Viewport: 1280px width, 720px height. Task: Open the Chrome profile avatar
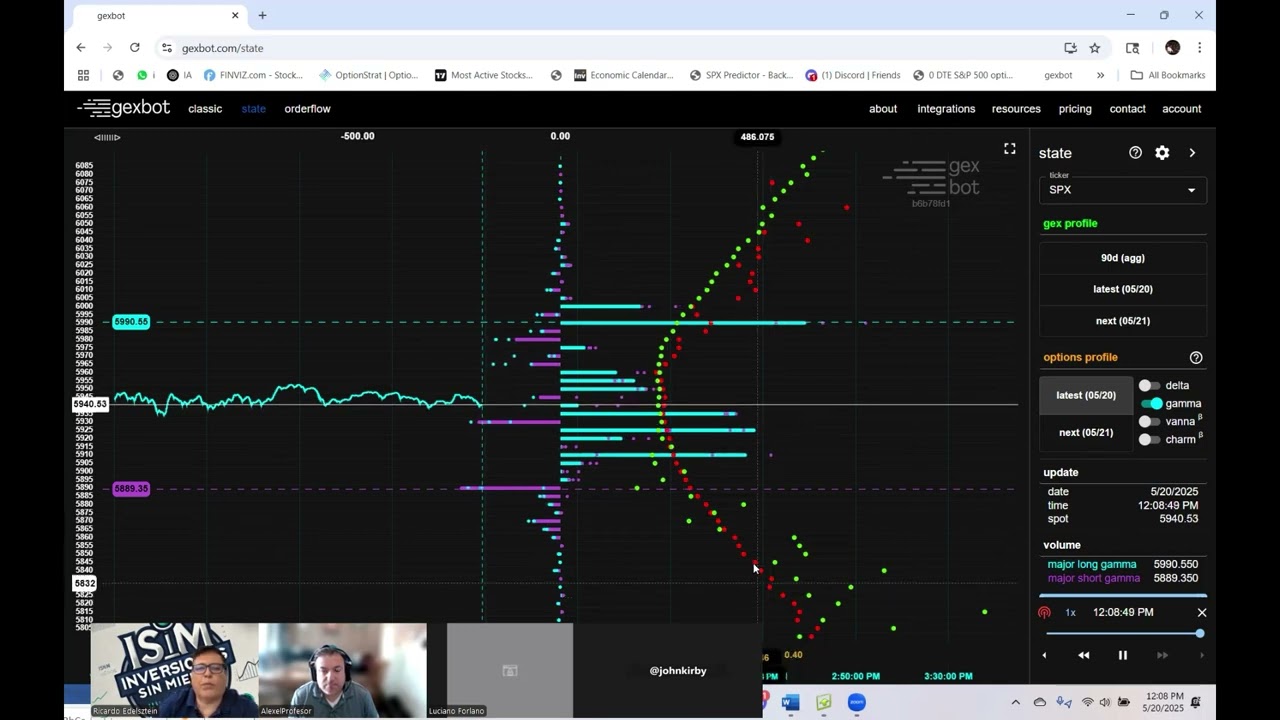(x=1173, y=47)
